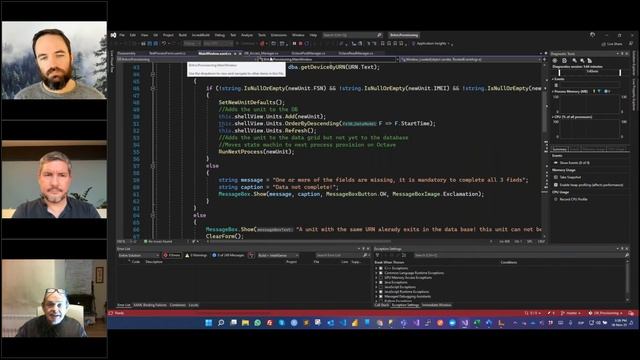Open the Windows Start menu
This screenshot has width=640, height=360.
click(209, 323)
